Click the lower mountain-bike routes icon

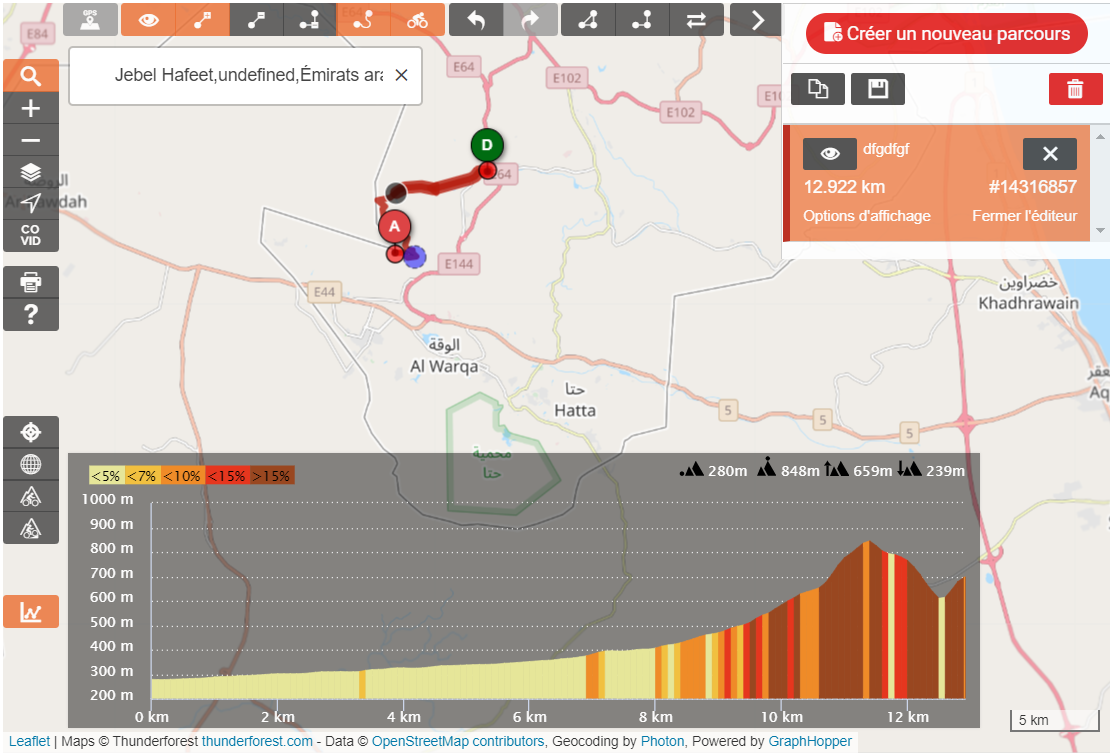[x=30, y=528]
